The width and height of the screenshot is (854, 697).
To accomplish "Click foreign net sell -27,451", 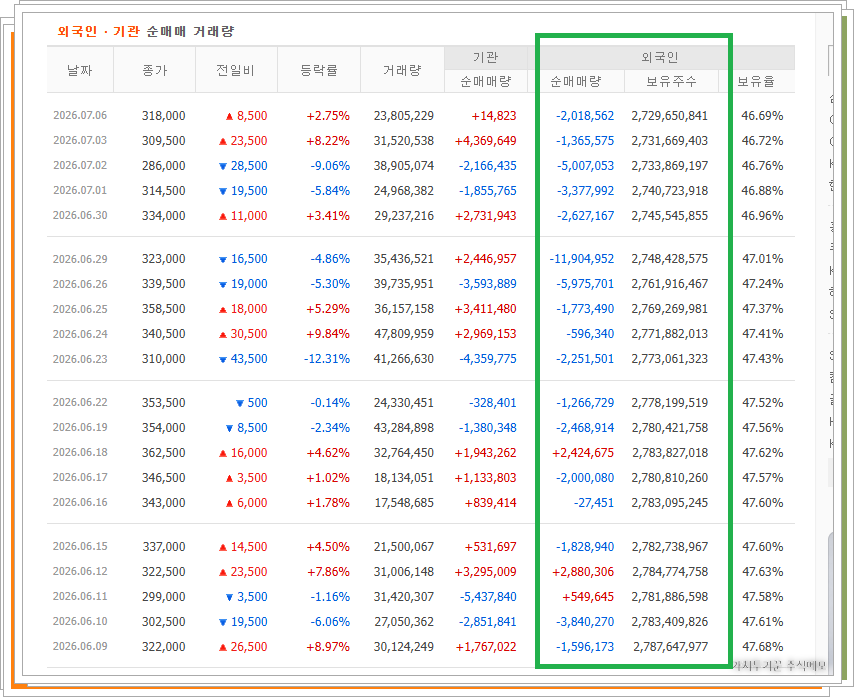I will pyautogui.click(x=594, y=503).
